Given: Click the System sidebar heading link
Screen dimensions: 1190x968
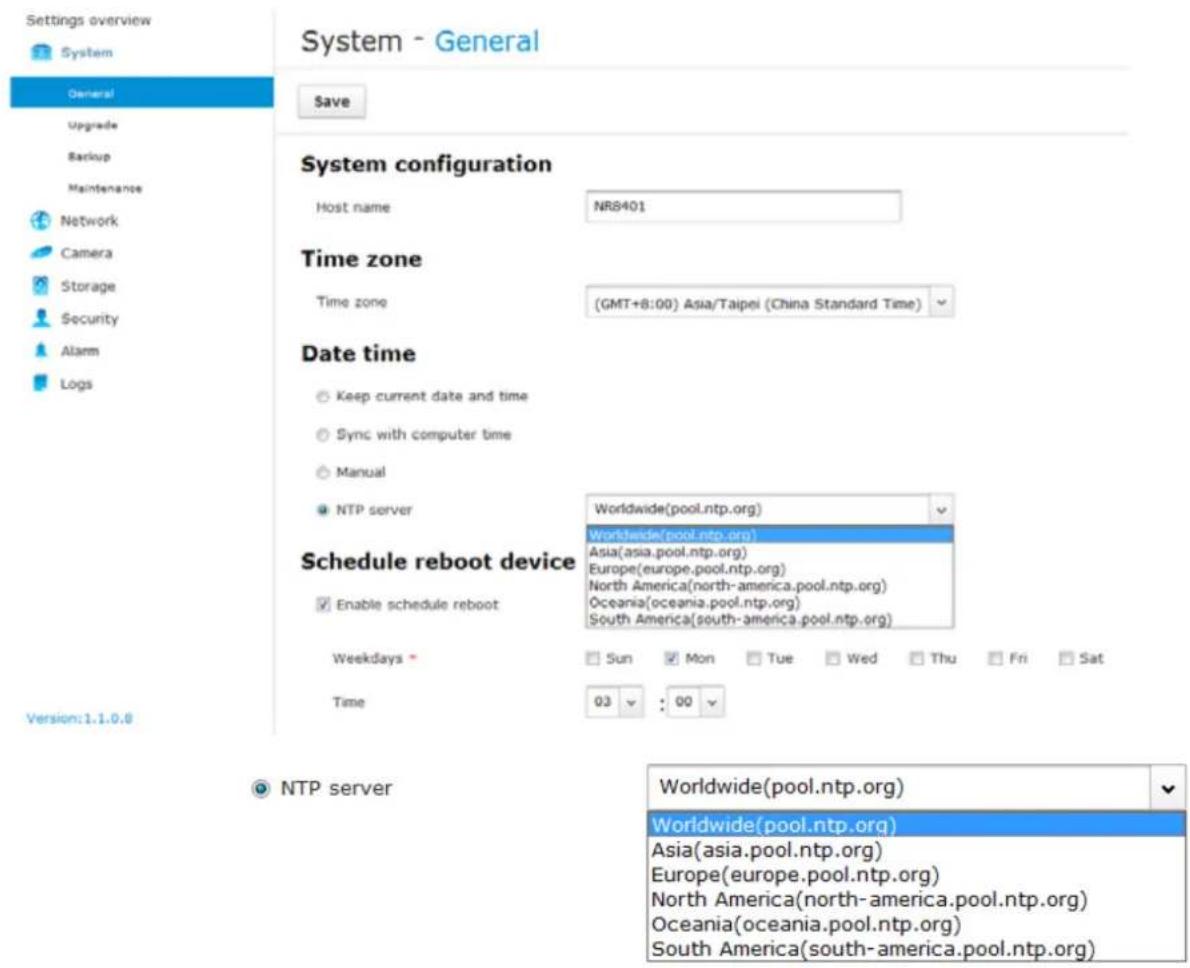Looking at the screenshot, I should (87, 52).
